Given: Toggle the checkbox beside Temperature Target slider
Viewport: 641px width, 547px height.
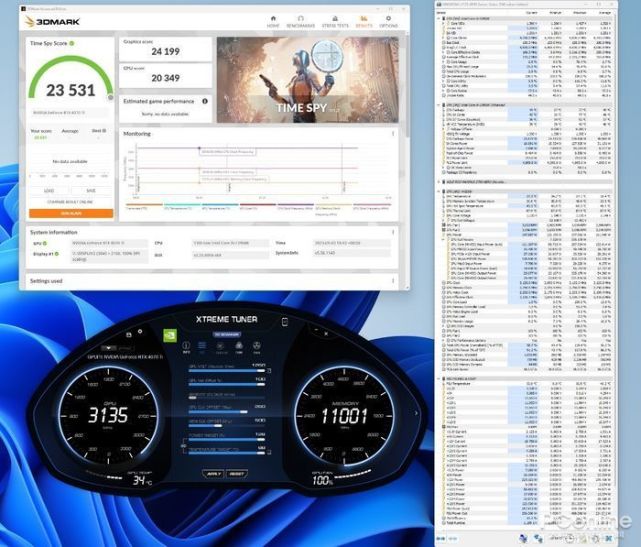Looking at the screenshot, I should [269, 453].
